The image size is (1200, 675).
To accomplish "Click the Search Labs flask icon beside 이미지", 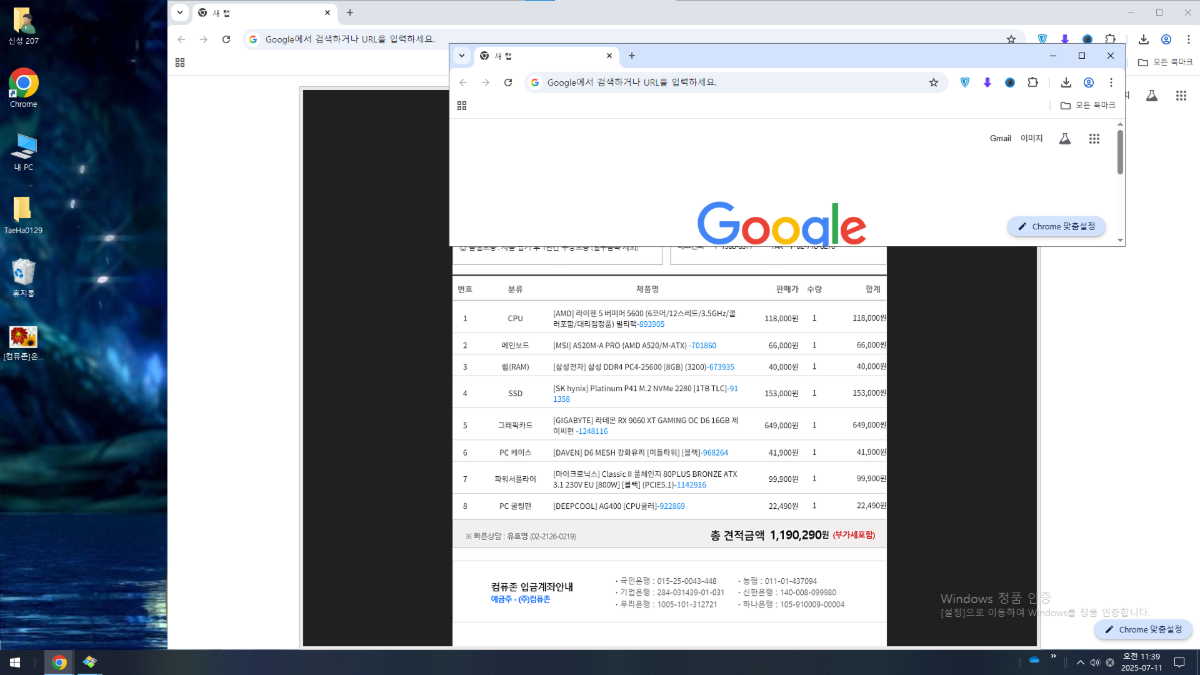I will [x=1065, y=139].
